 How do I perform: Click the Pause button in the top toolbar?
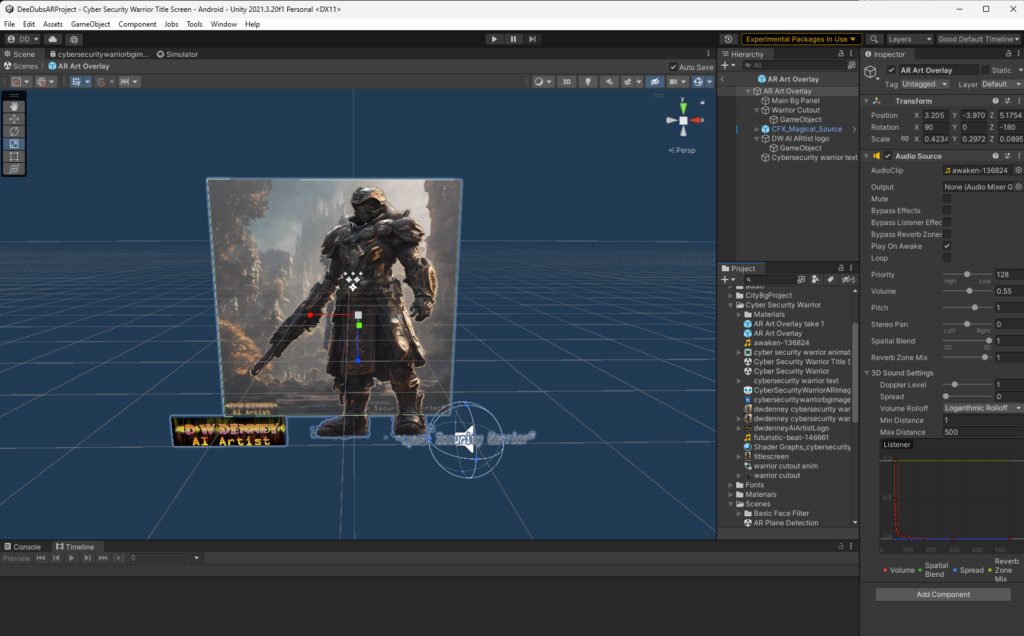coord(513,39)
